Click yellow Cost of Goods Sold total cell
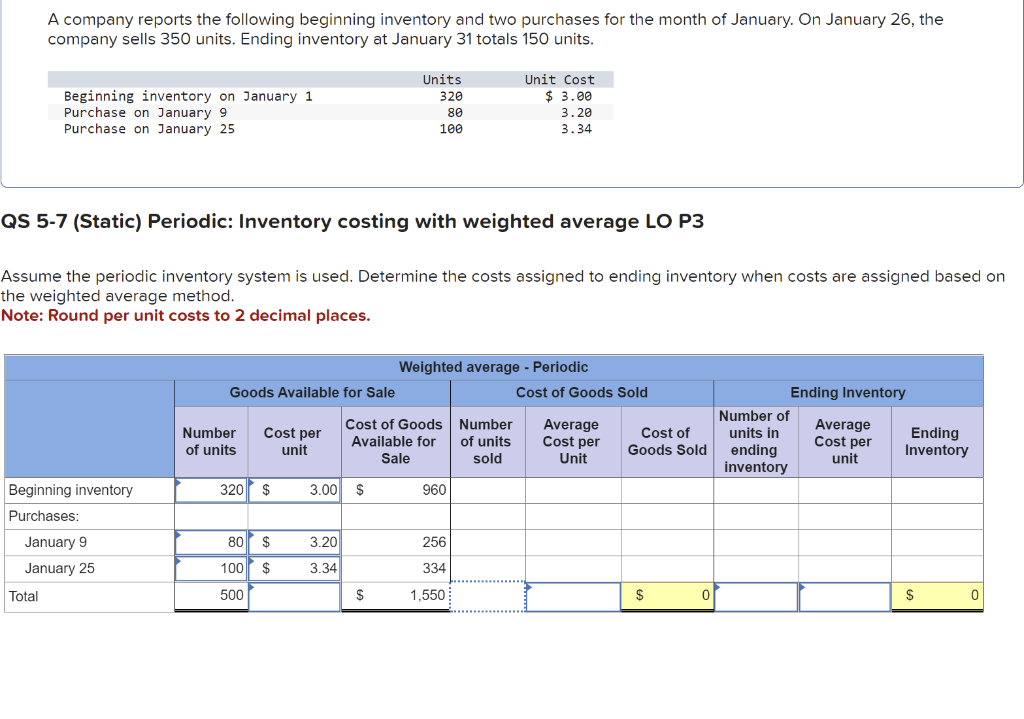The width and height of the screenshot is (1024, 719). click(667, 596)
